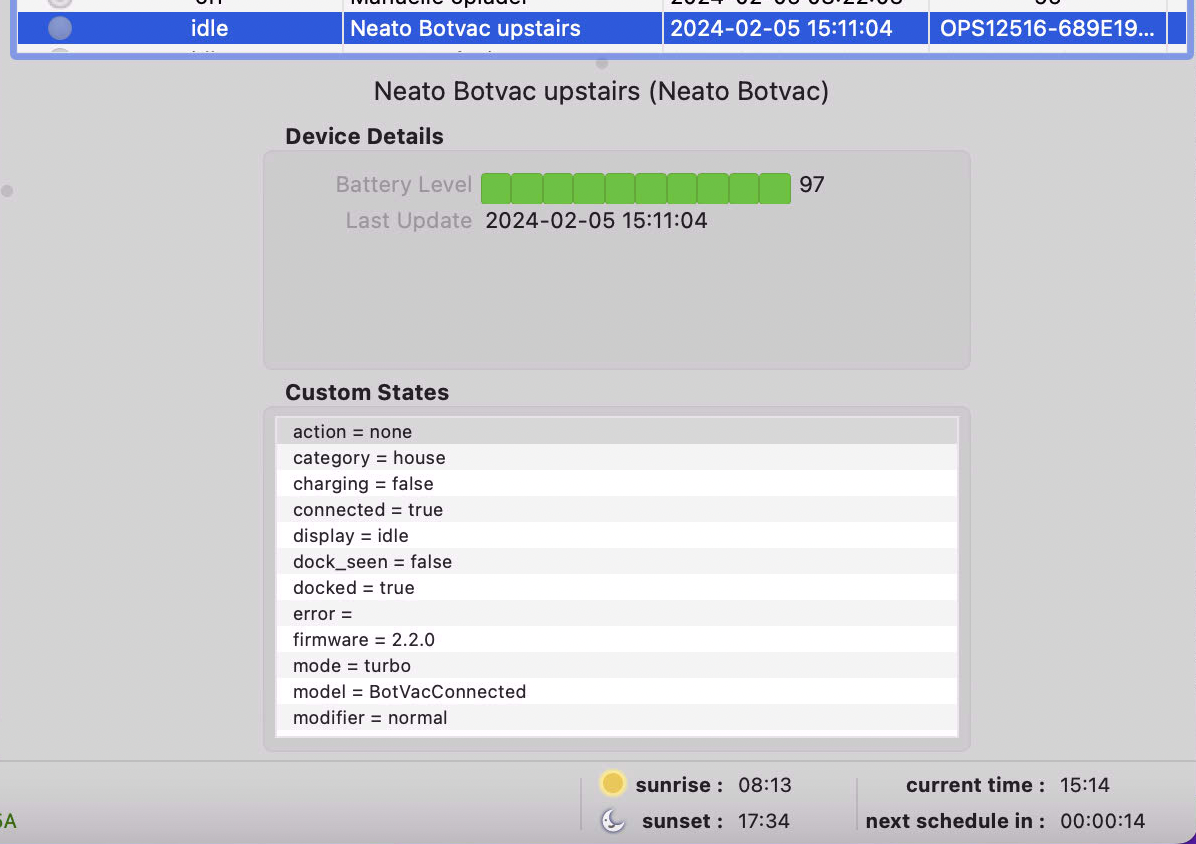This screenshot has height=844, width=1196.
Task: Select the 'category = house' custom state row
Action: [616, 457]
